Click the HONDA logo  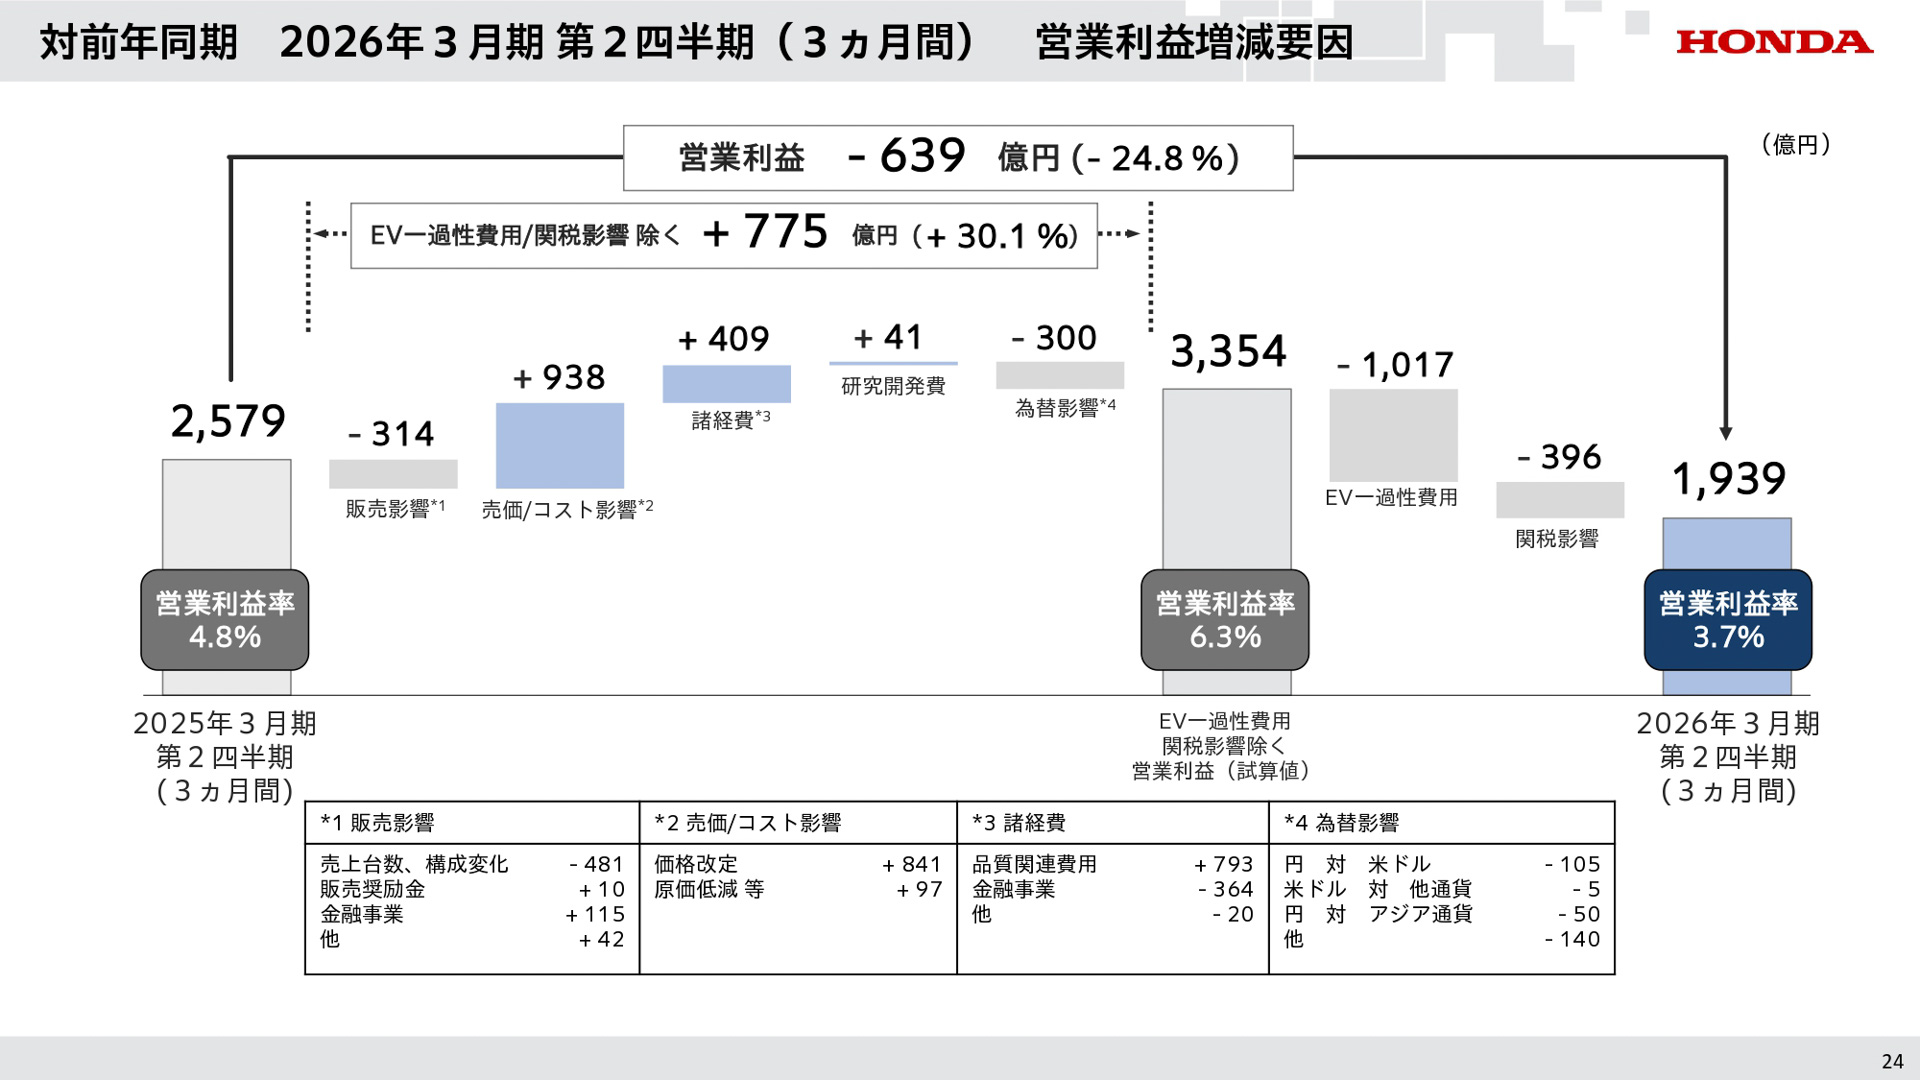tap(1774, 42)
